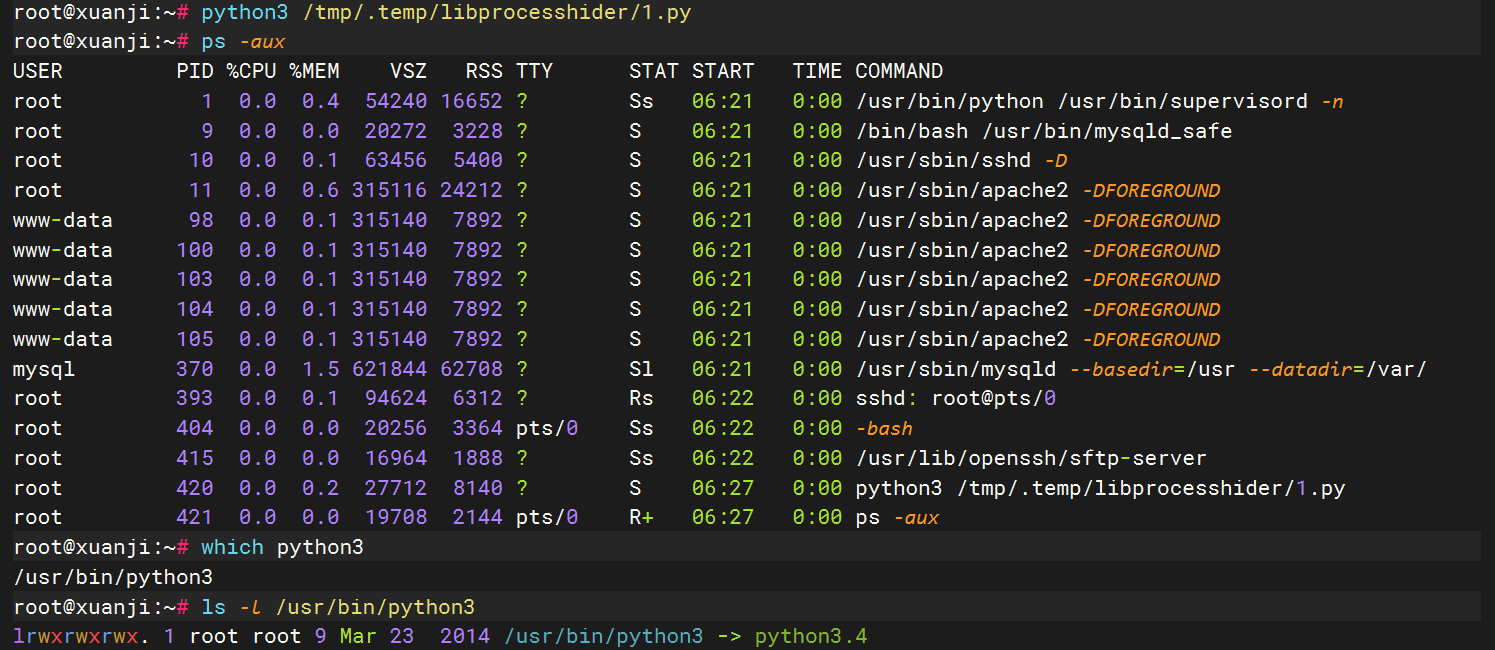
Task: Click the USER column header
Action: [38, 71]
